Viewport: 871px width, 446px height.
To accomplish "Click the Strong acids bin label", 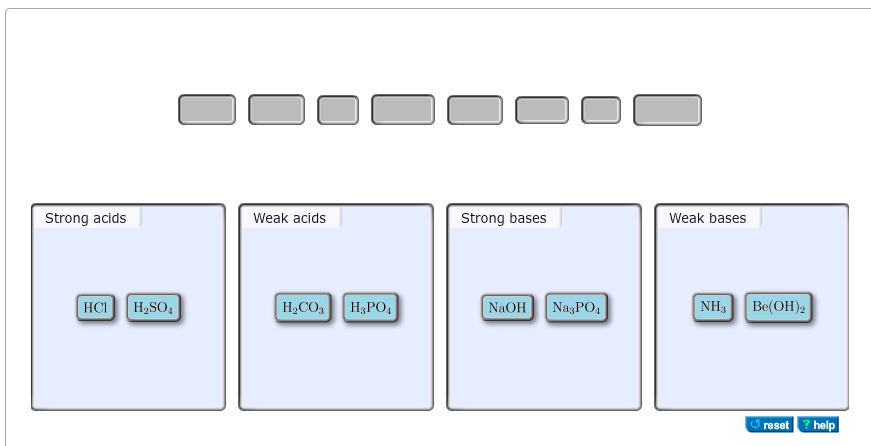I will 86,218.
